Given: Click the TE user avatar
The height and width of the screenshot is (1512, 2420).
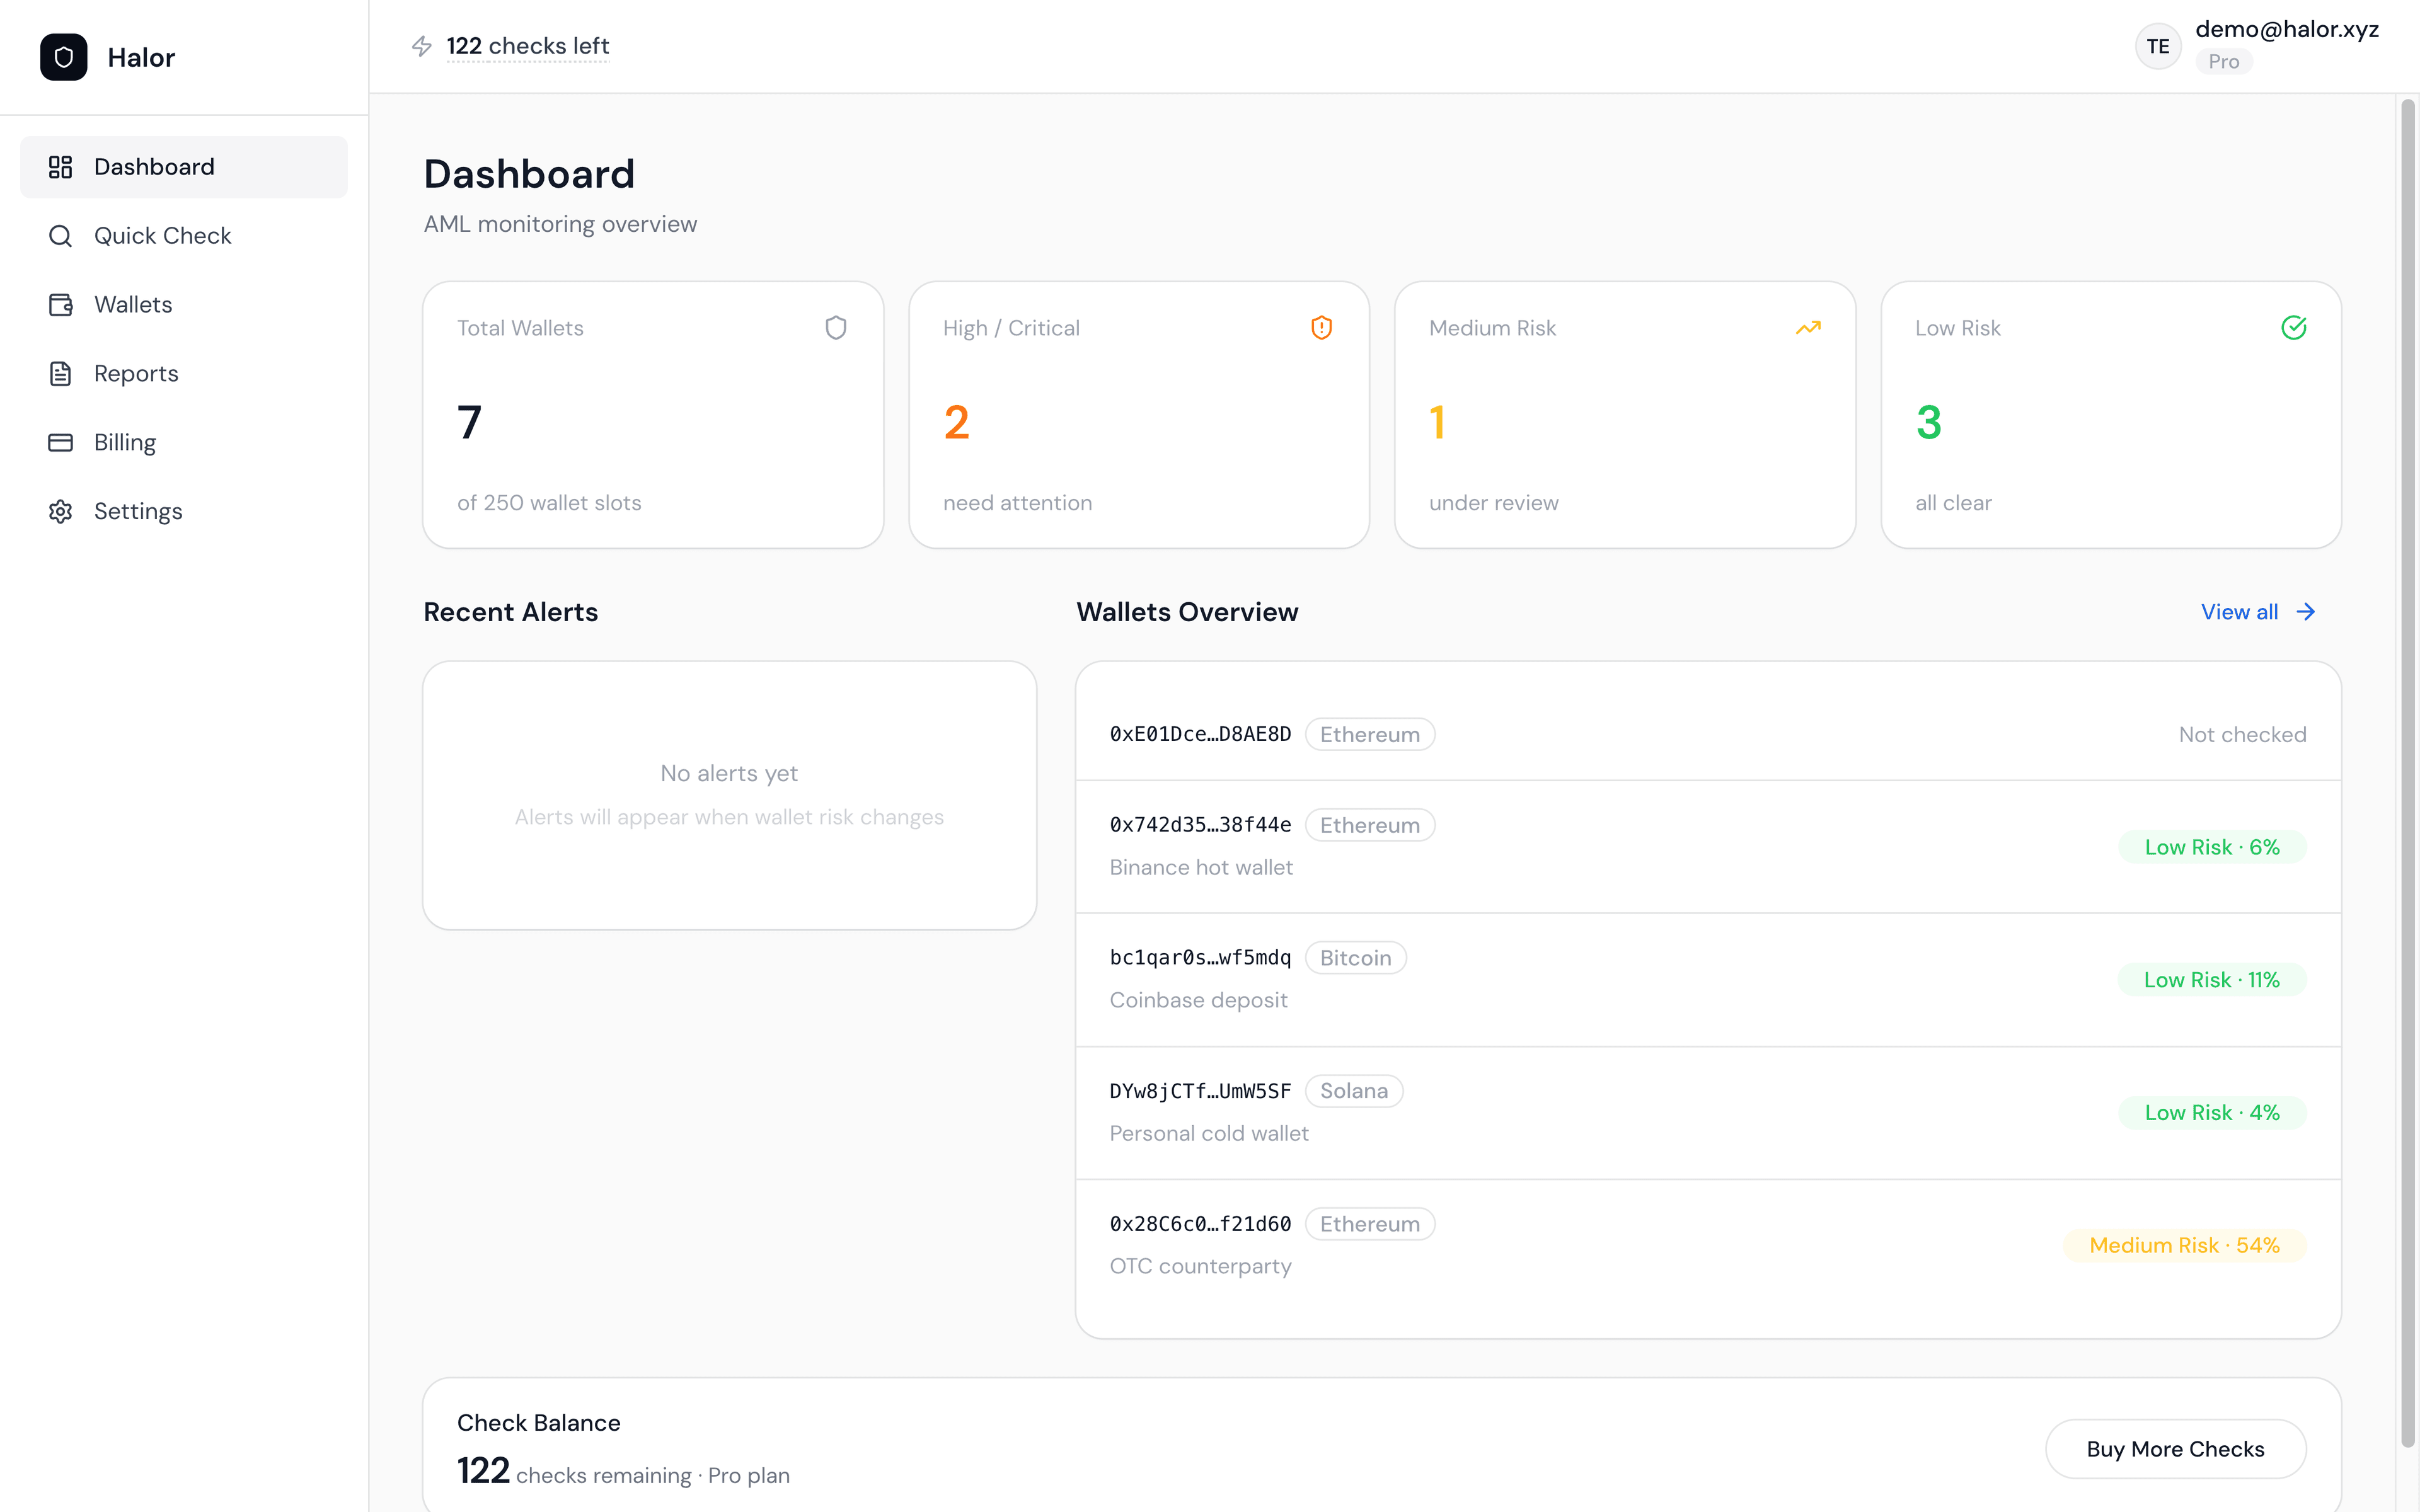Looking at the screenshot, I should (2158, 46).
